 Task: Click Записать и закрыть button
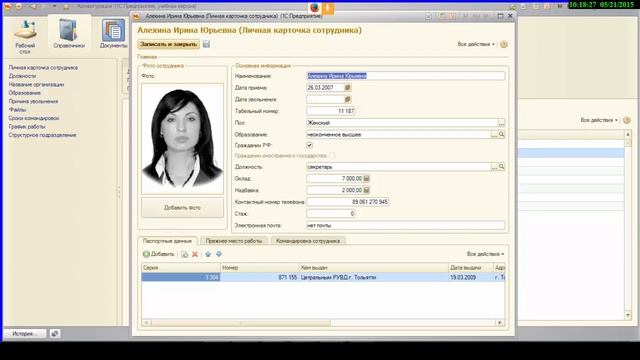pos(169,44)
